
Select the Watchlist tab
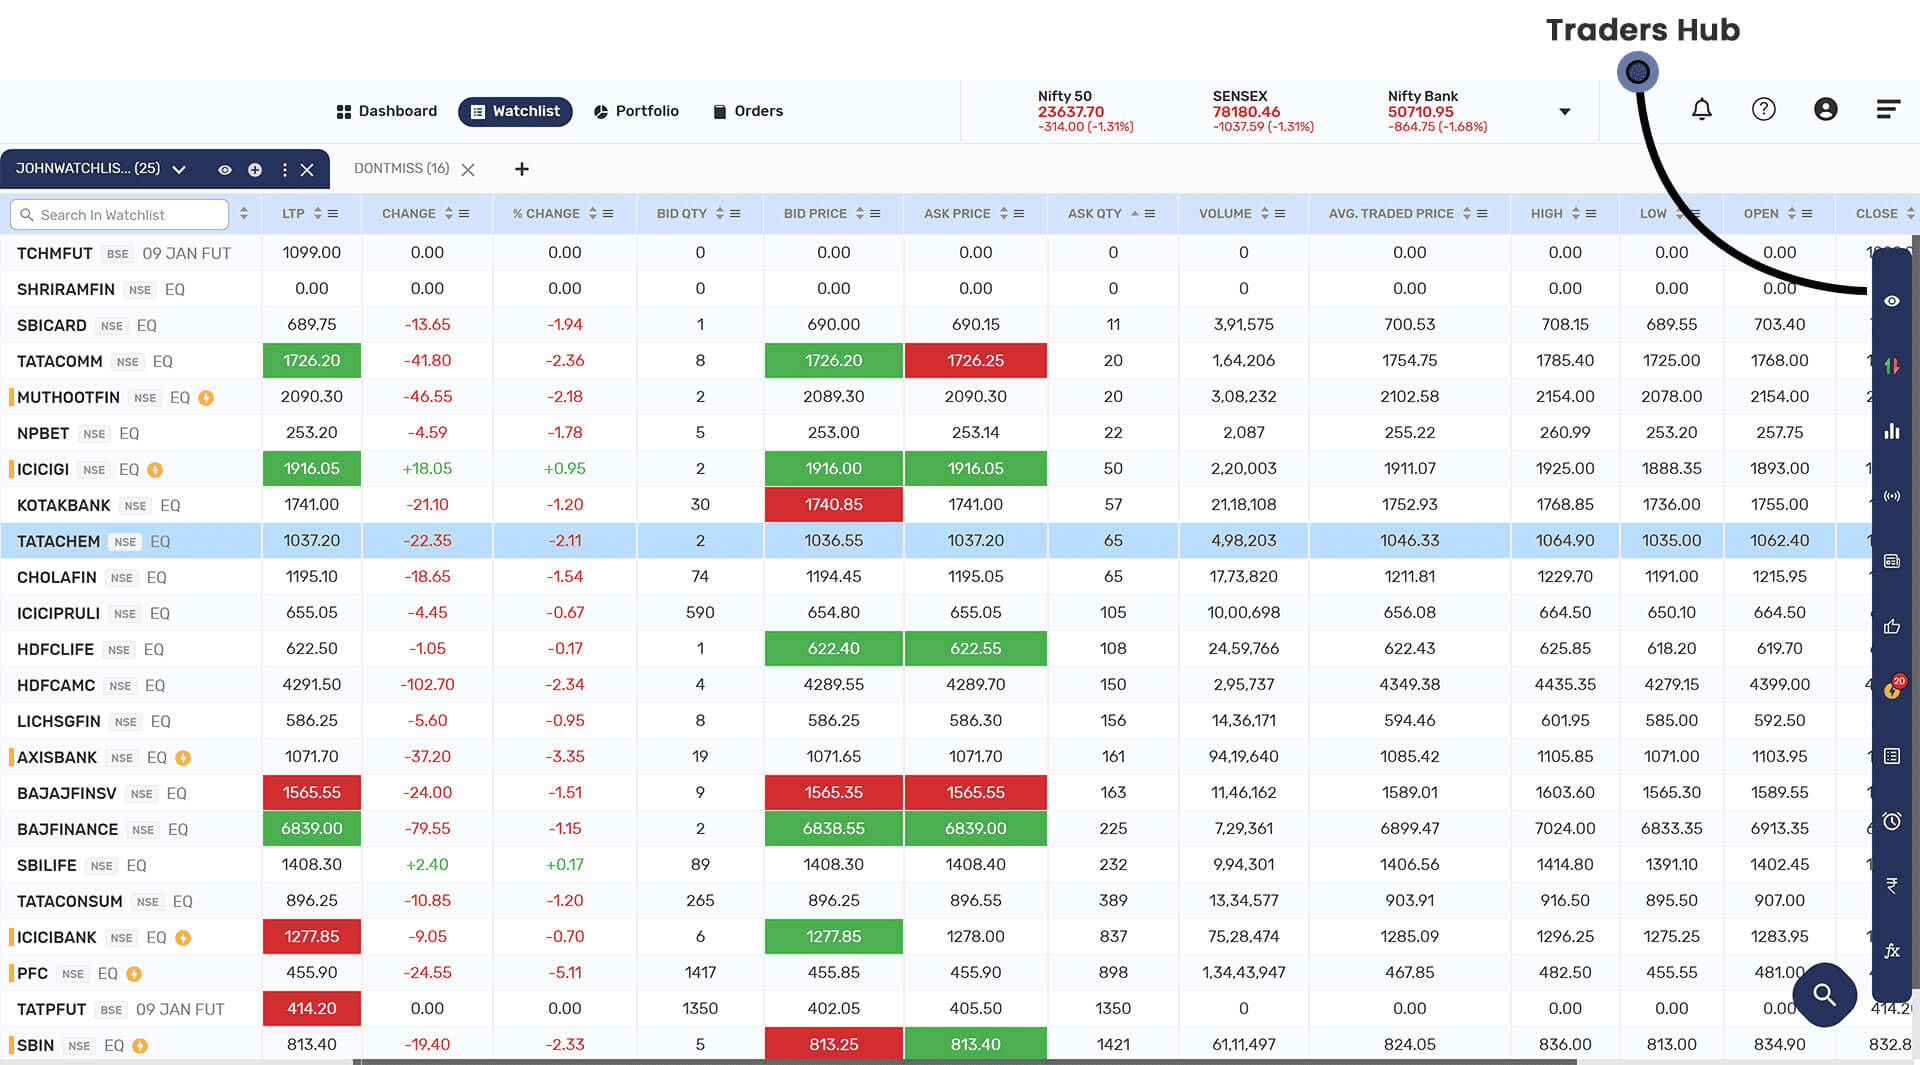click(515, 111)
